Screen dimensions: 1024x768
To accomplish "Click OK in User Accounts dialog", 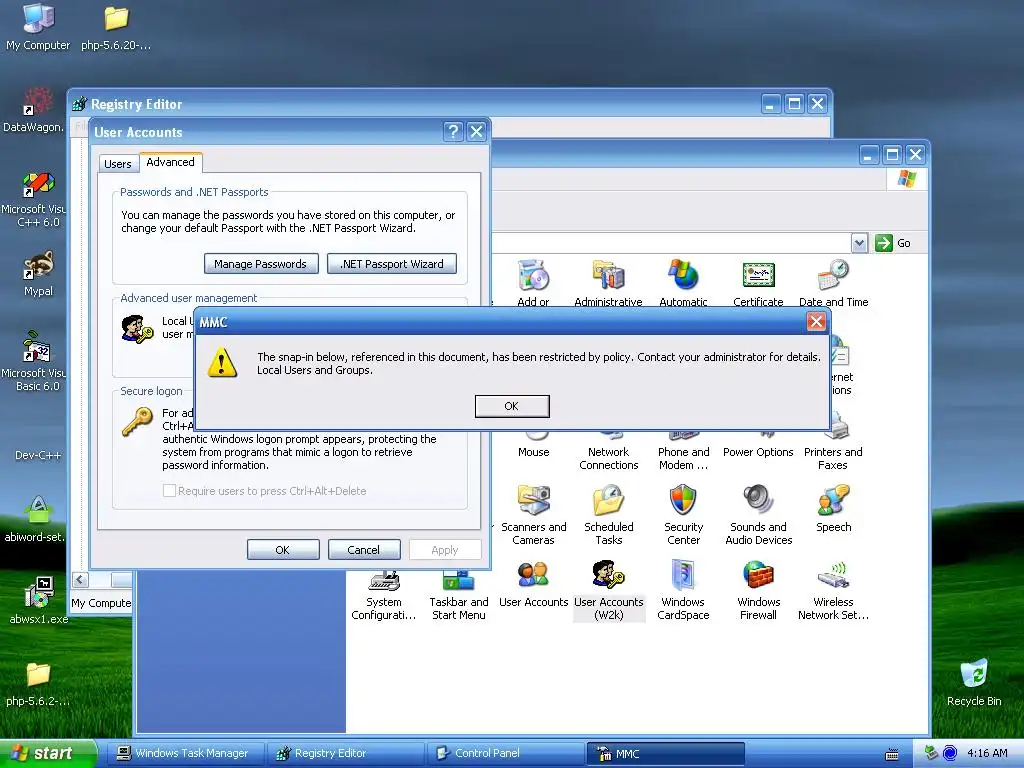I will coord(283,550).
